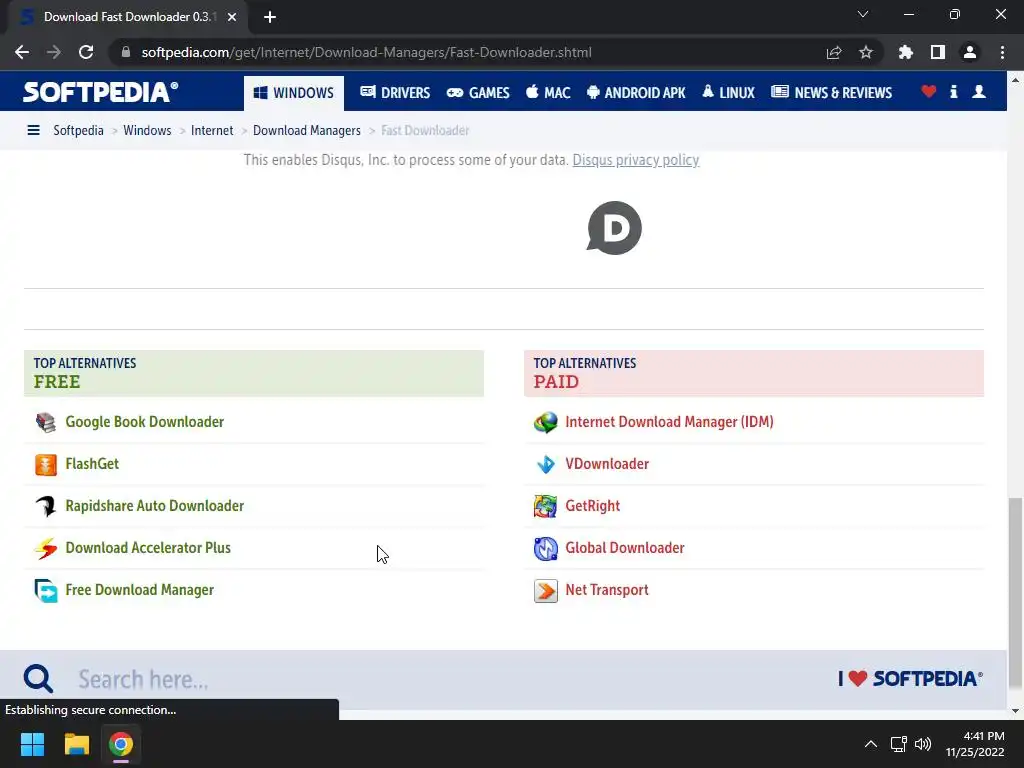Click the Download Accelerator Plus icon

[46, 549]
